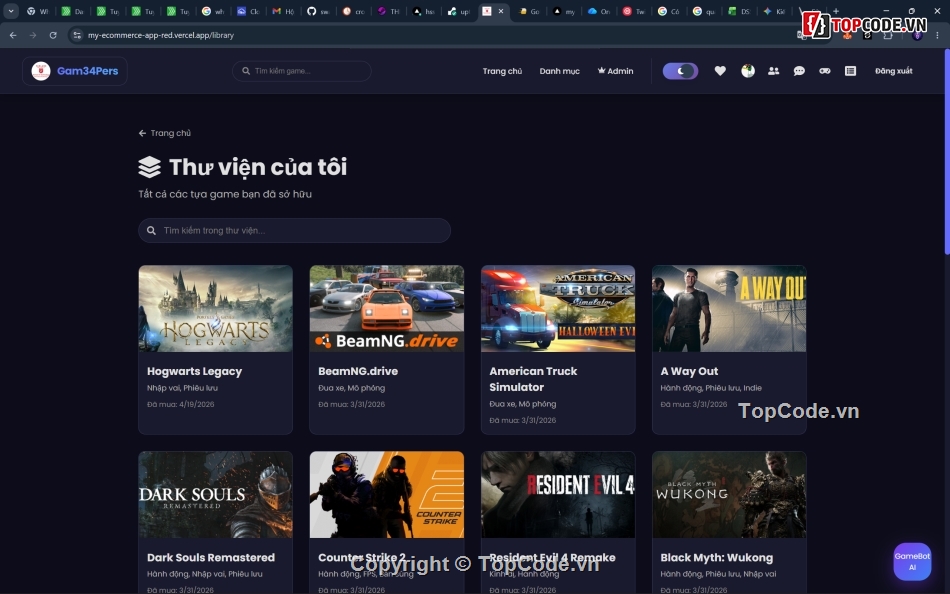The image size is (950, 594).
Task: Open wishlist heart icon
Action: click(720, 71)
